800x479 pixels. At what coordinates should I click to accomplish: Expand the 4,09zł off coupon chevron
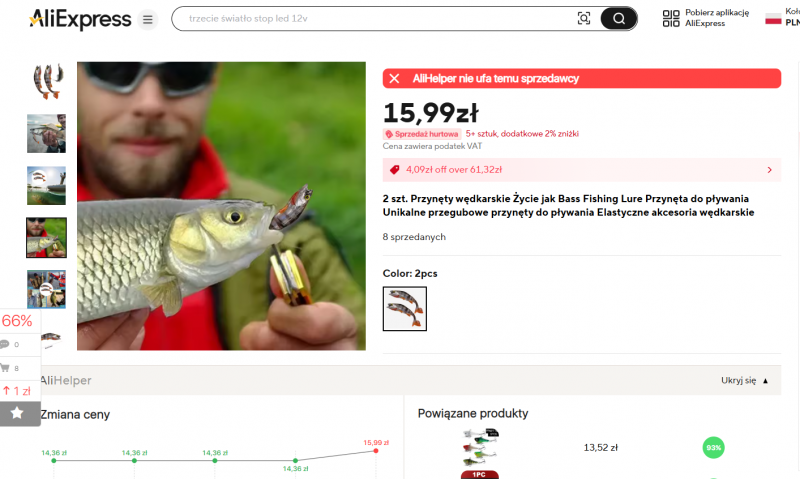(769, 170)
